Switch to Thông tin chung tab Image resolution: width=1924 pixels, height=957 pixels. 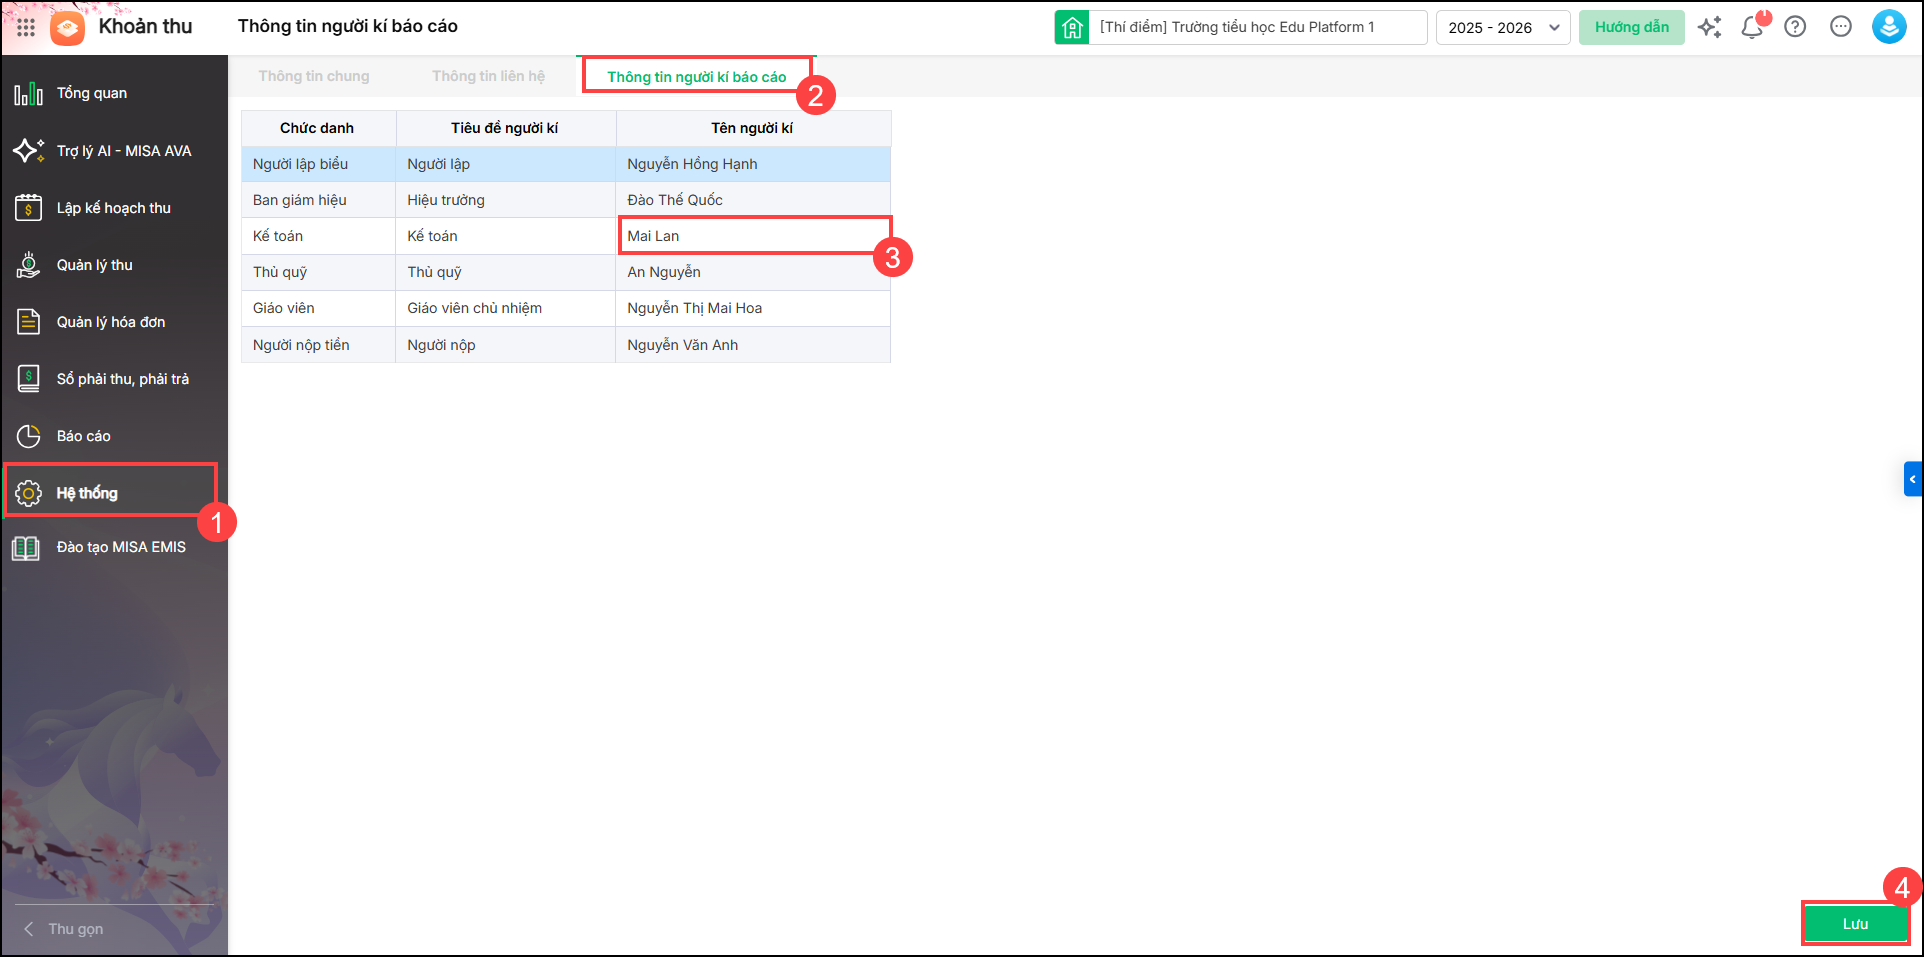(x=314, y=76)
